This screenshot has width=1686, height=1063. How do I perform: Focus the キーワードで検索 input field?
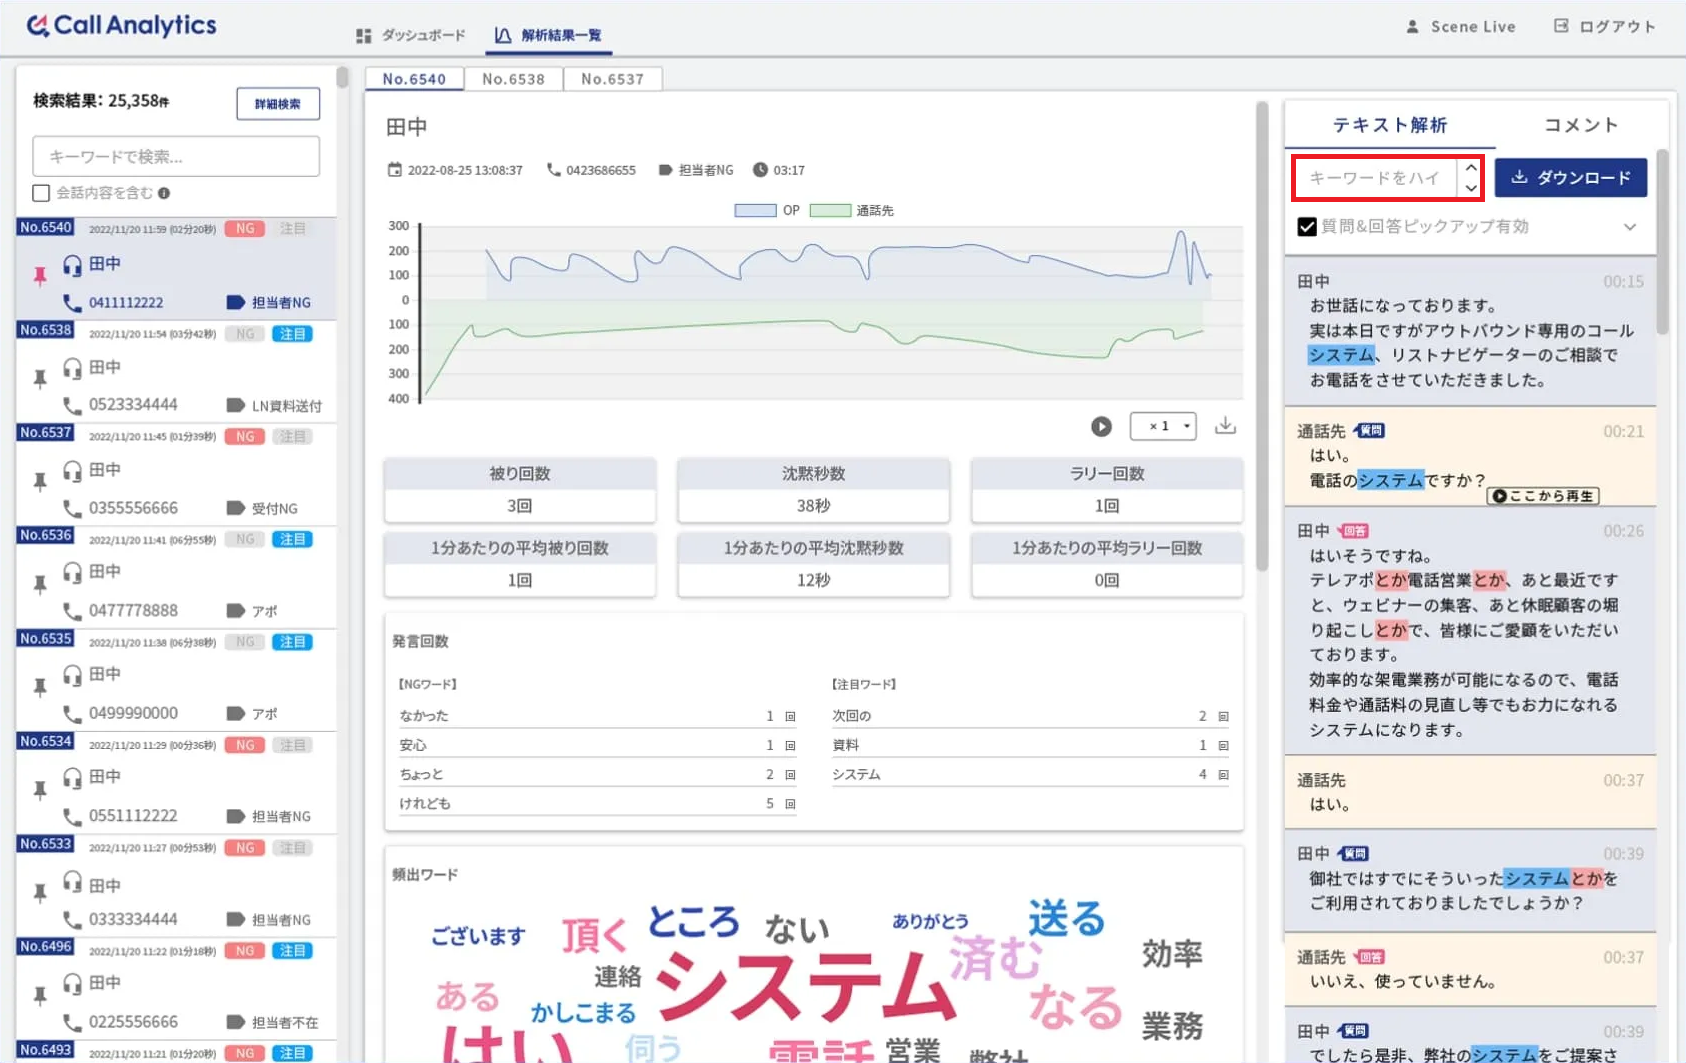click(x=176, y=156)
